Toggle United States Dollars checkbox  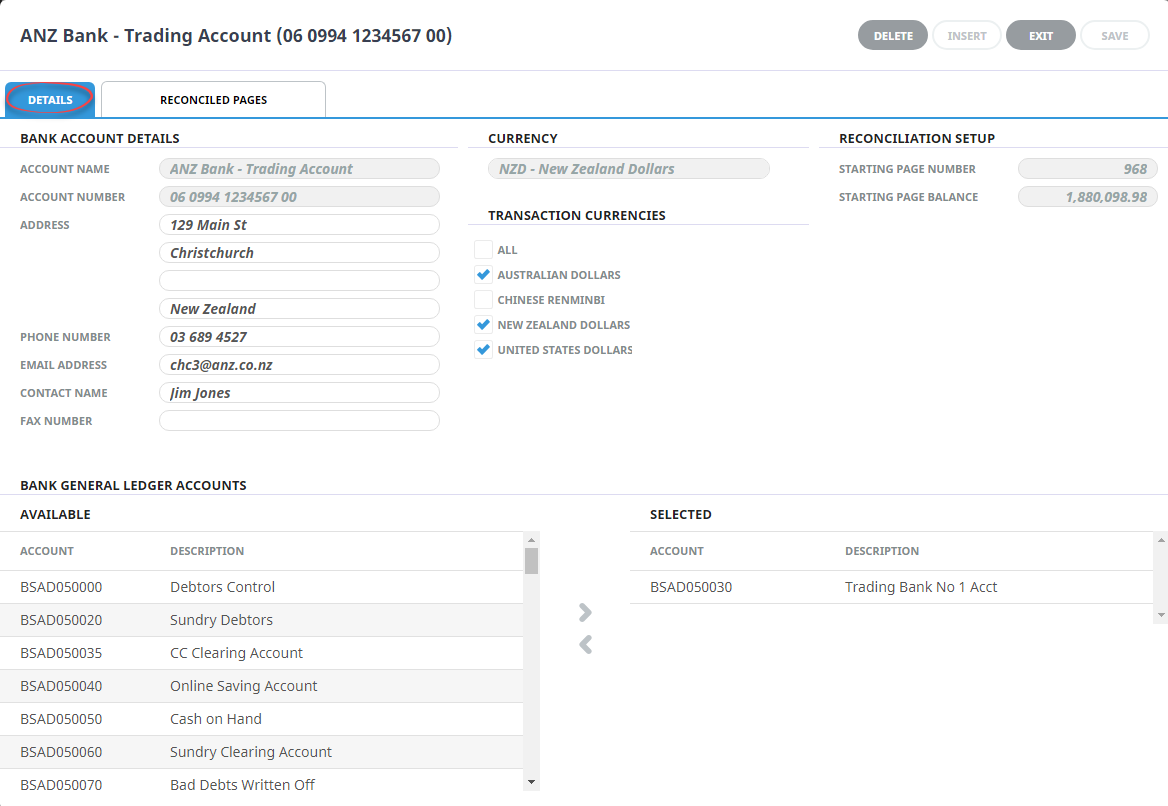point(483,349)
